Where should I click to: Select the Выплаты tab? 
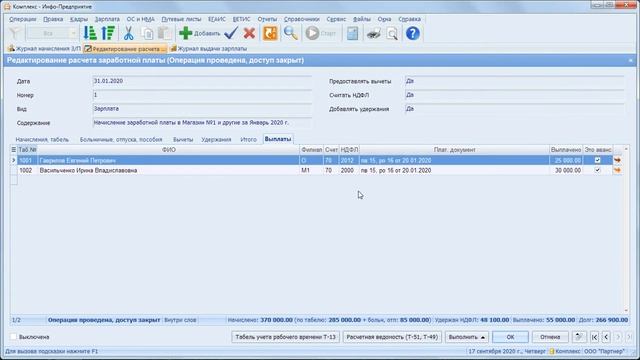(278, 139)
